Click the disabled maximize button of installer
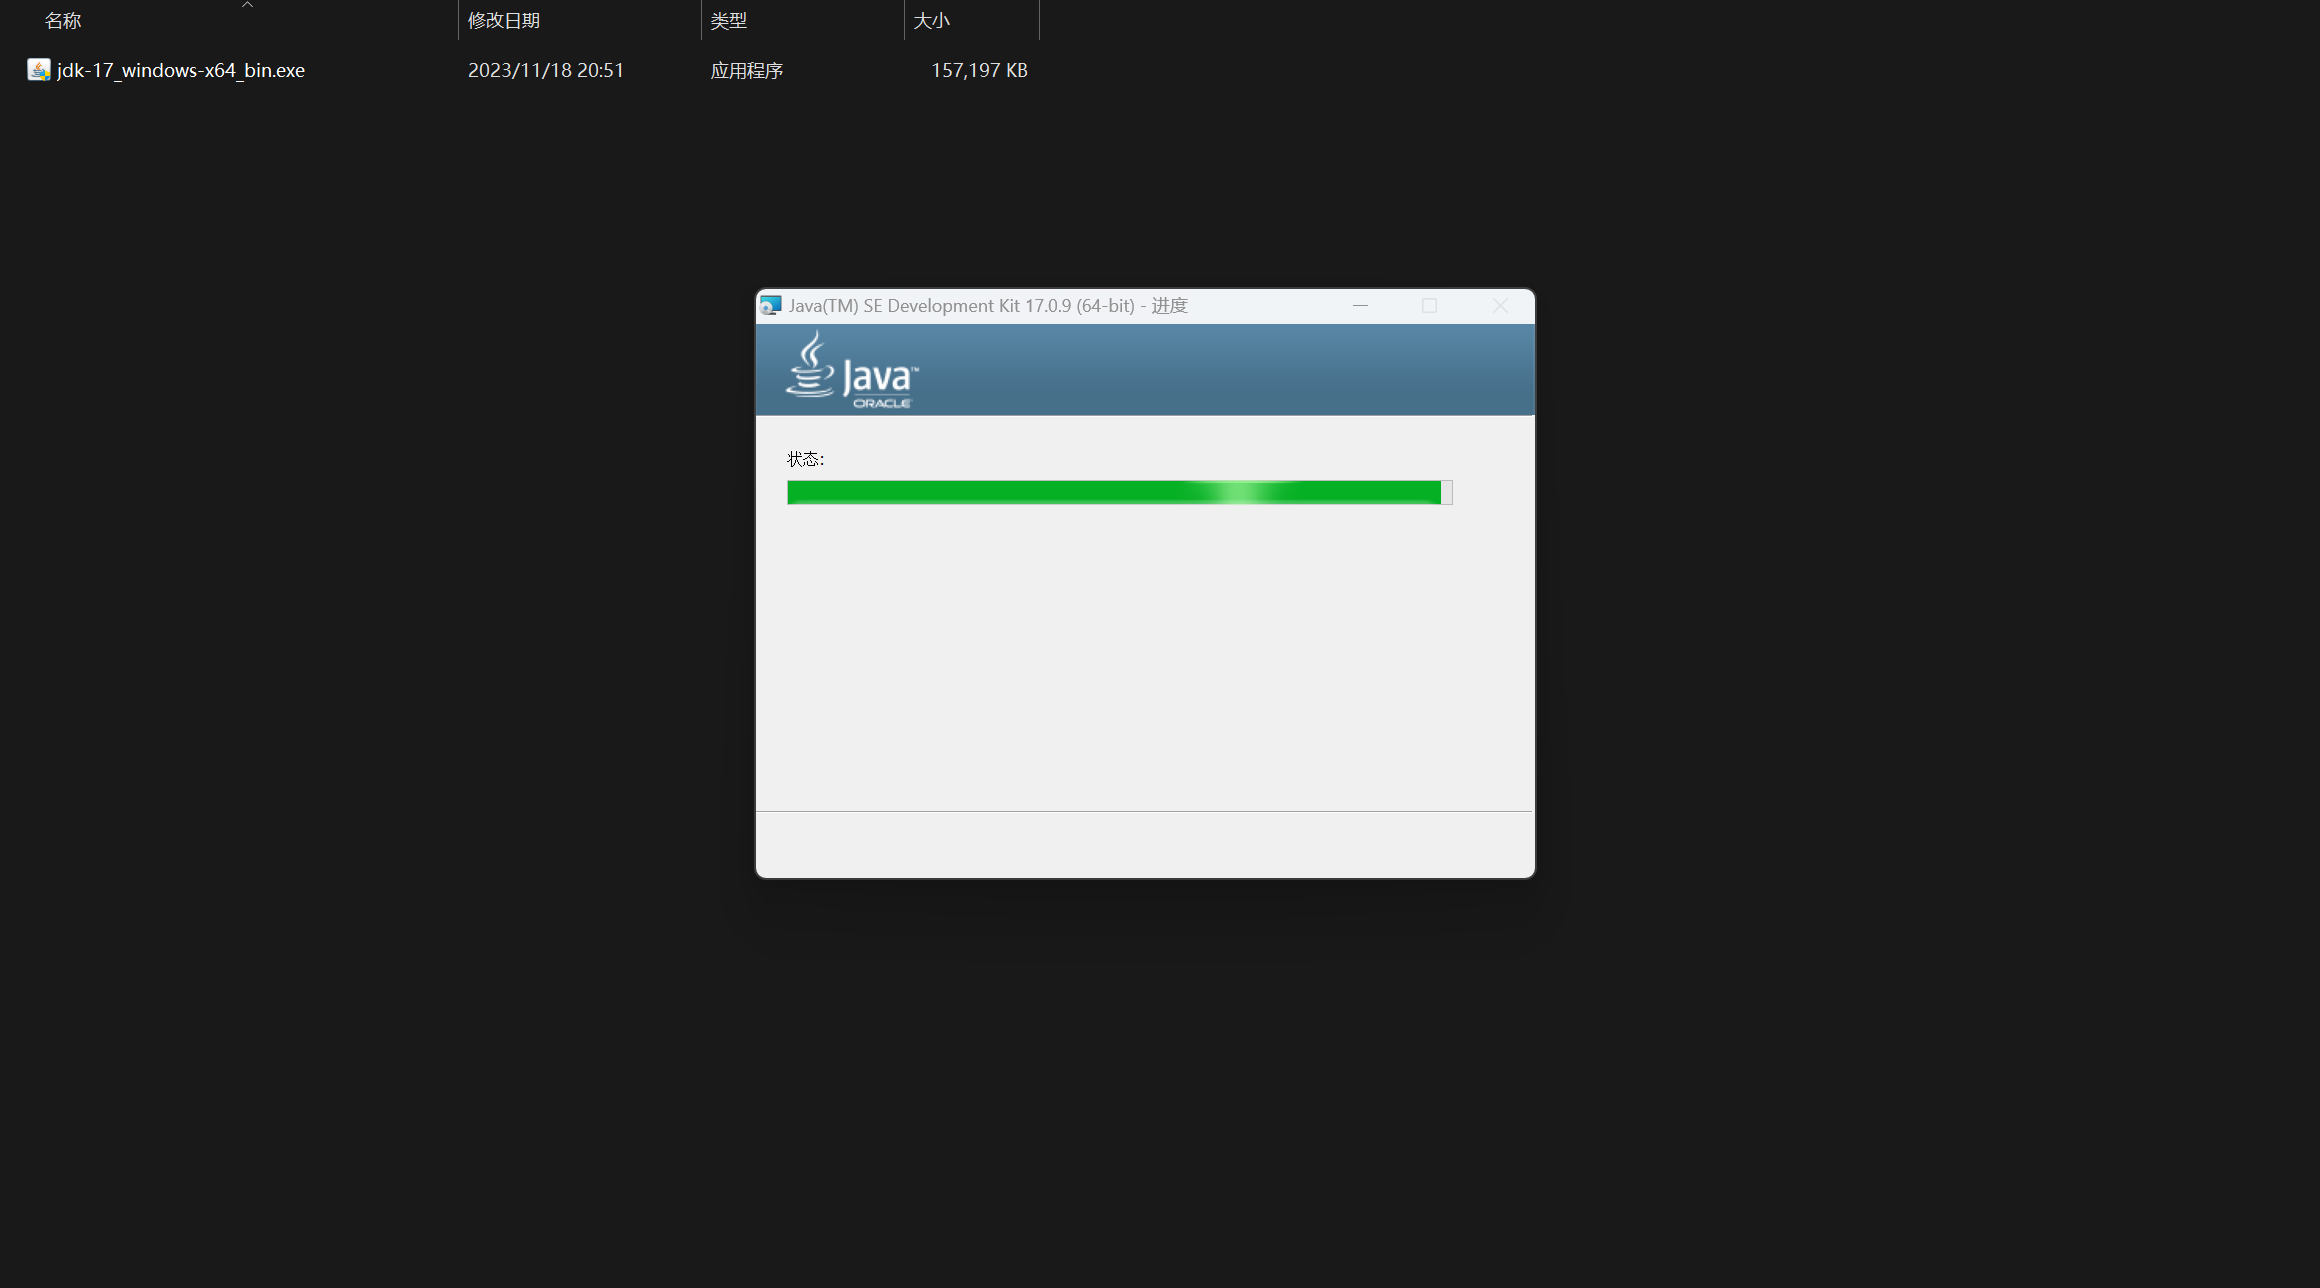This screenshot has width=2320, height=1288. pos(1429,306)
